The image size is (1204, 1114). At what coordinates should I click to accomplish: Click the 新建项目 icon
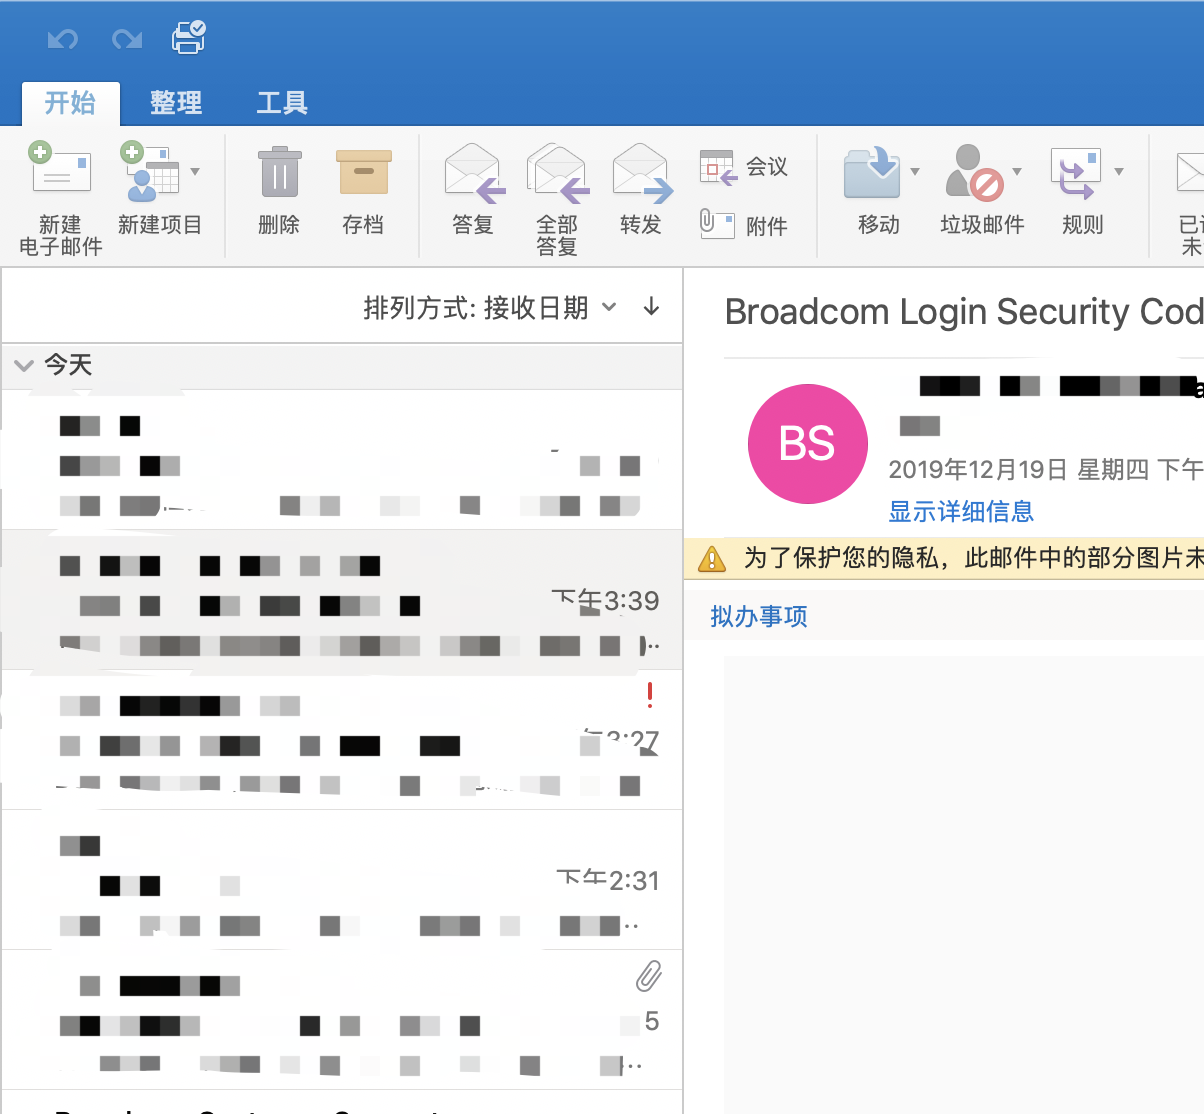click(x=150, y=170)
